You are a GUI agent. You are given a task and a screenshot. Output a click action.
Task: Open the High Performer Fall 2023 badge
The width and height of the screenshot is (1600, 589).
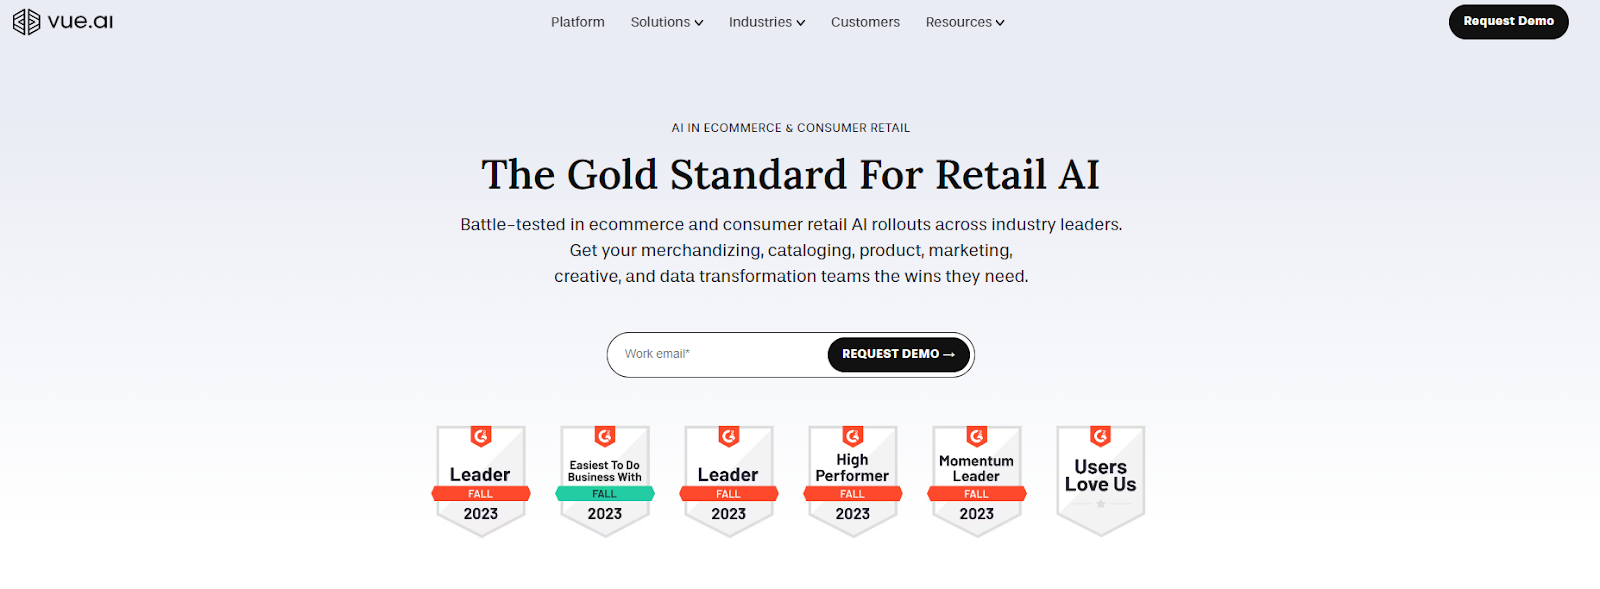click(853, 481)
